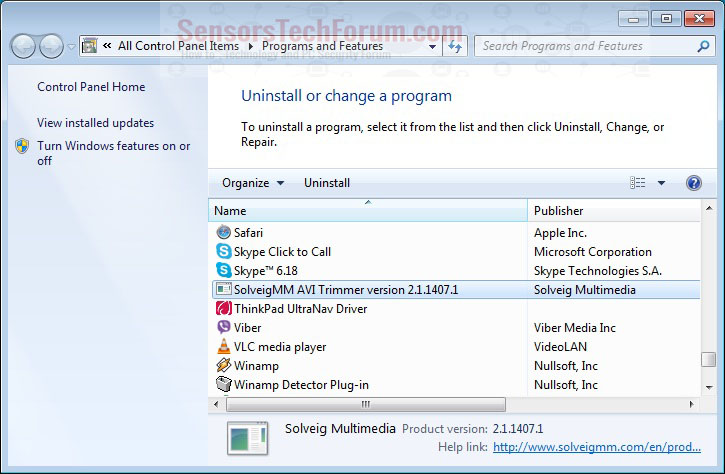Select the Winamp Detector Plug-in entry
This screenshot has height=474, width=725.
301,385
